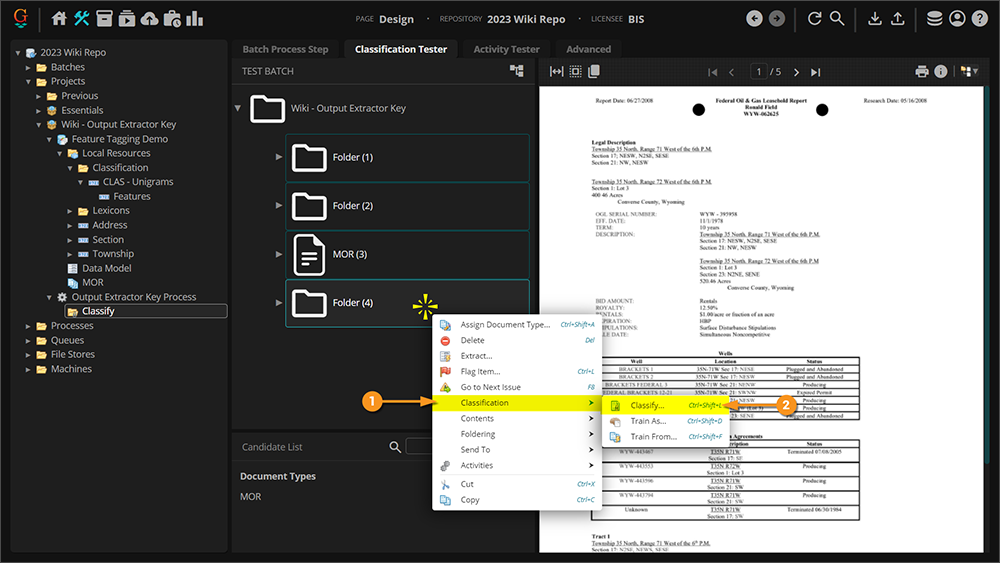Switch to the Activity Tester tab

(x=506, y=49)
